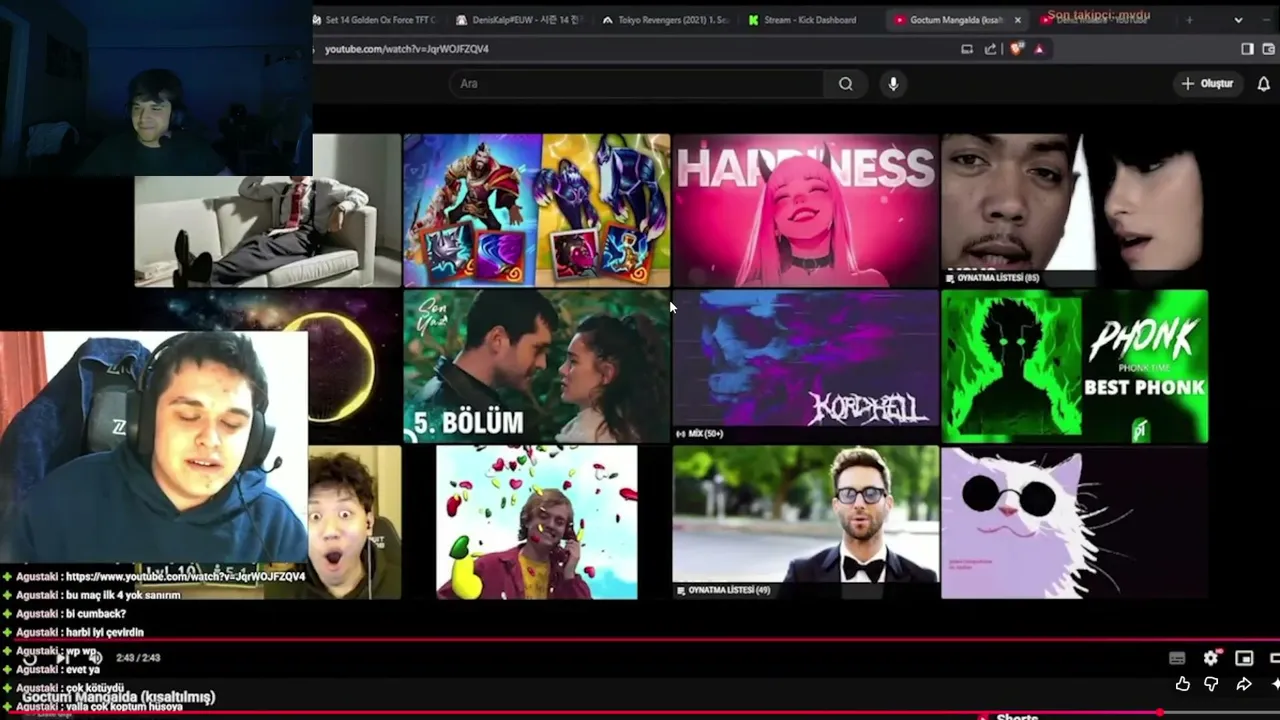This screenshot has width=1280, height=720.
Task: Dislike the video with thumbs down
Action: click(1211, 684)
